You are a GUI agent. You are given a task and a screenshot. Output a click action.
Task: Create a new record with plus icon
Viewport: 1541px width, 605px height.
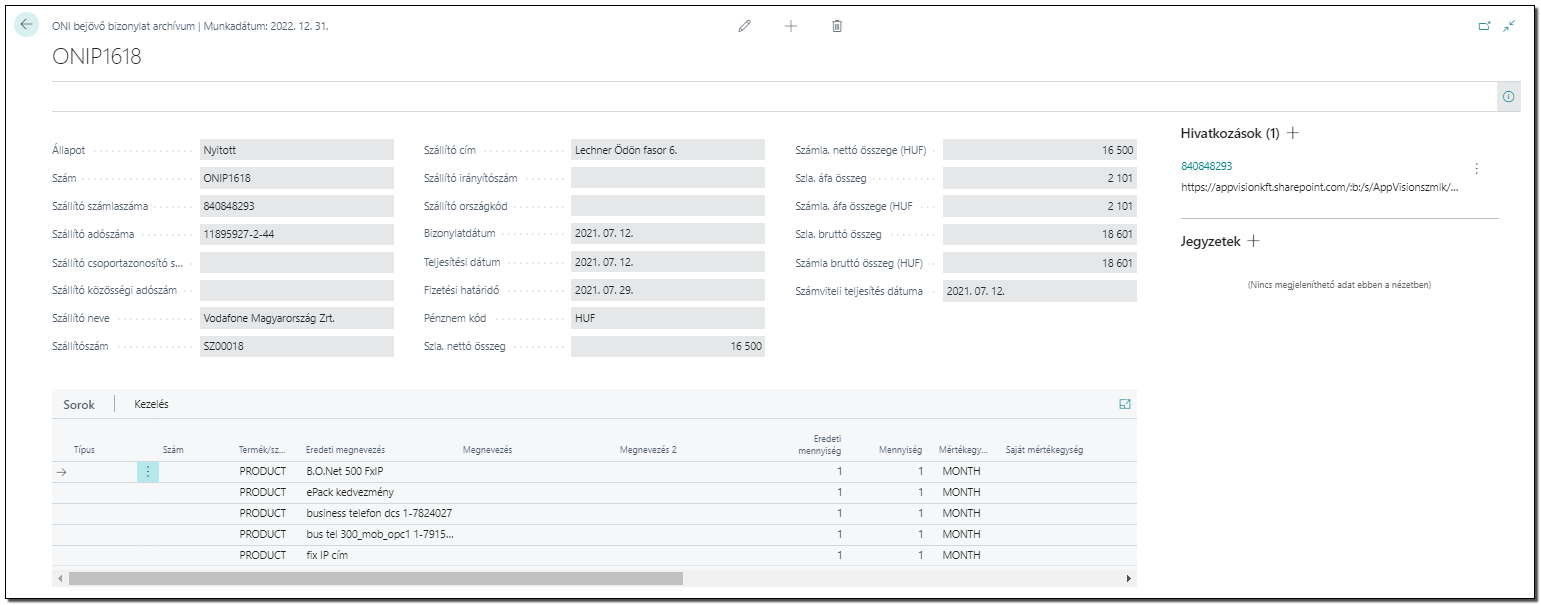(791, 26)
